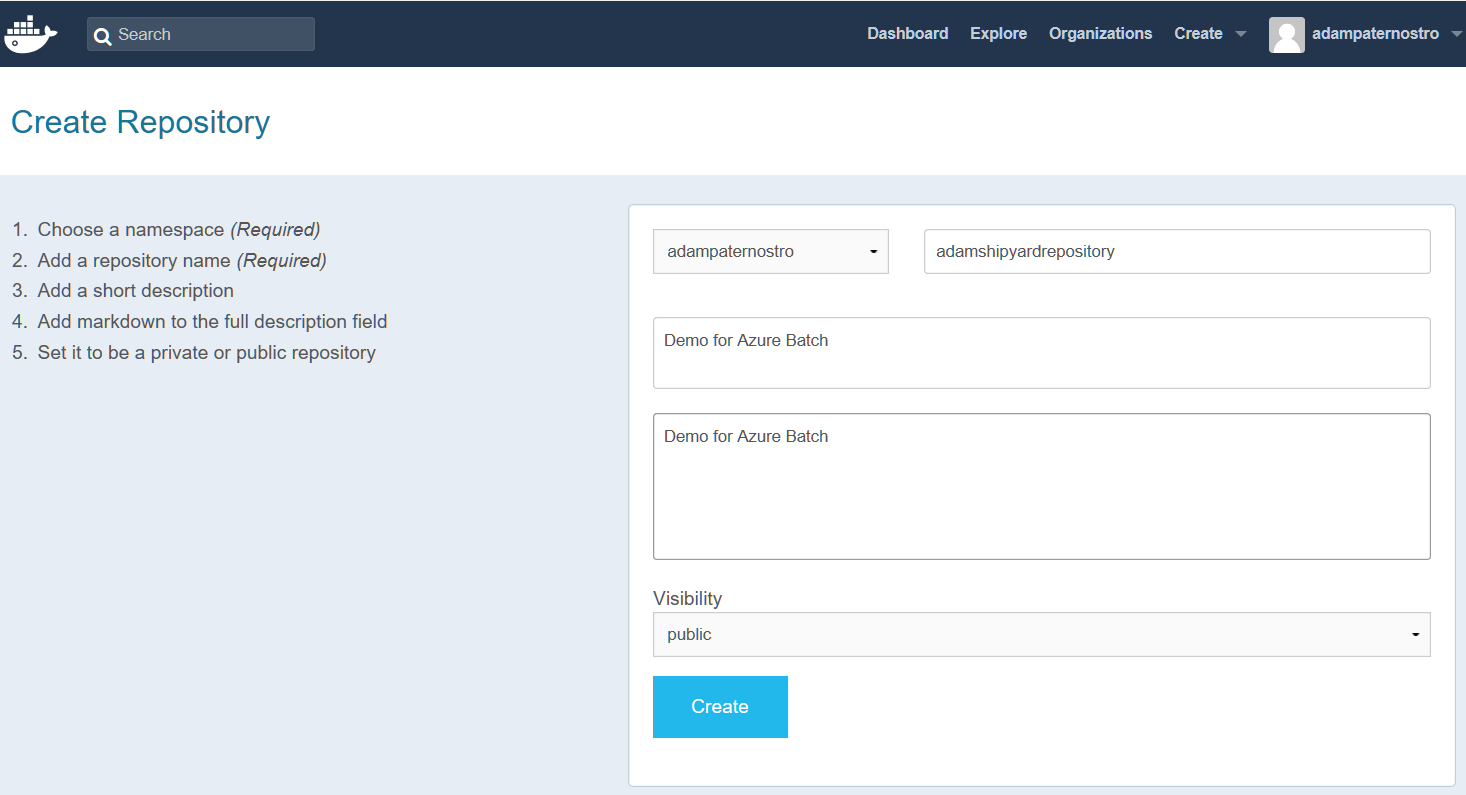Click the 'Add a repository name' instruction
The height and width of the screenshot is (795, 1466).
182,260
